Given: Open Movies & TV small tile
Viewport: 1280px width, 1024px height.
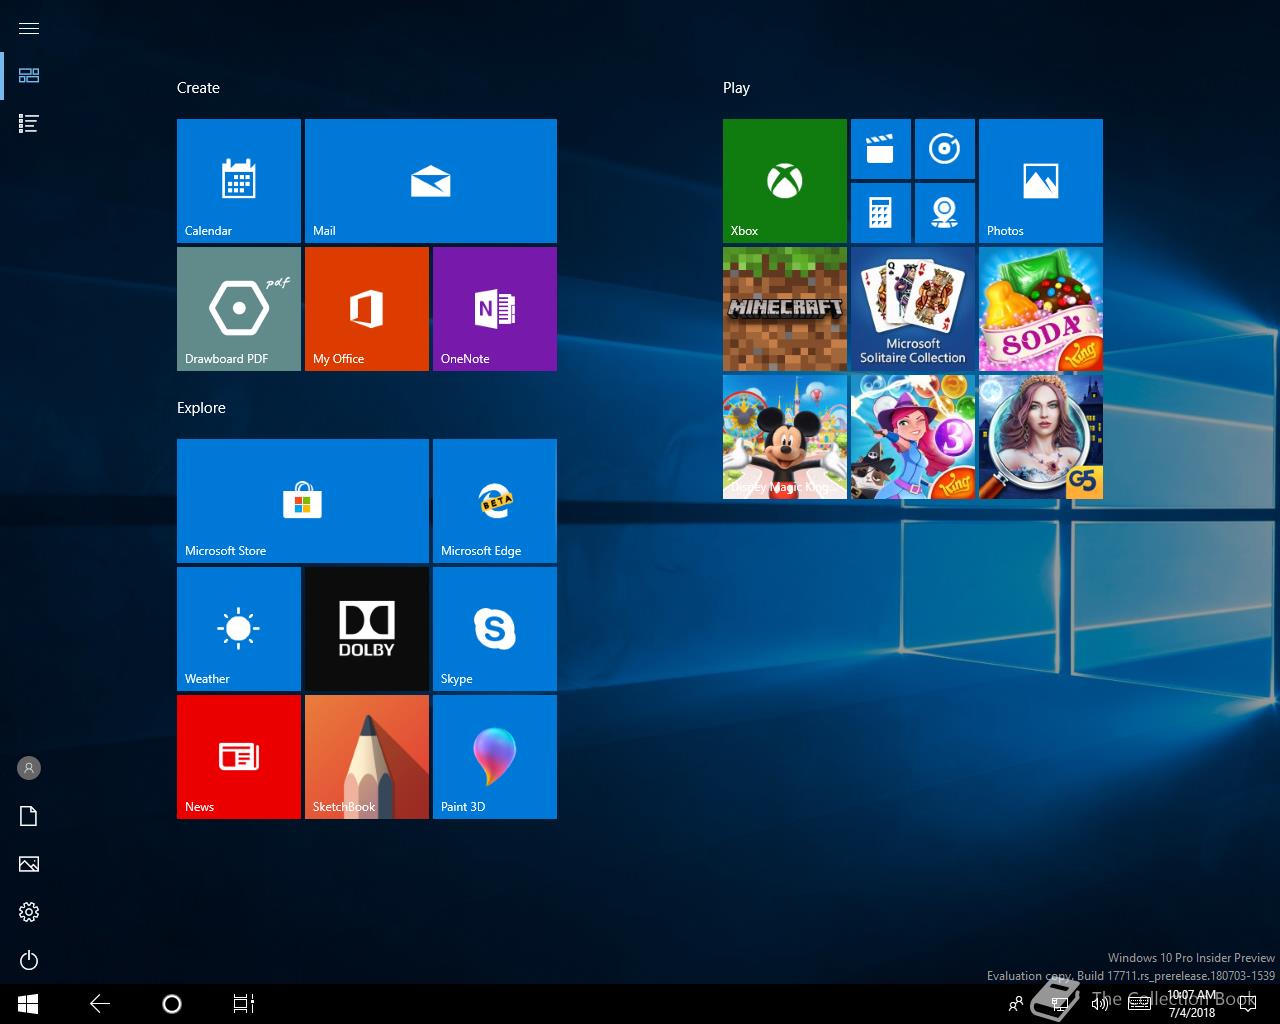Looking at the screenshot, I should [881, 149].
